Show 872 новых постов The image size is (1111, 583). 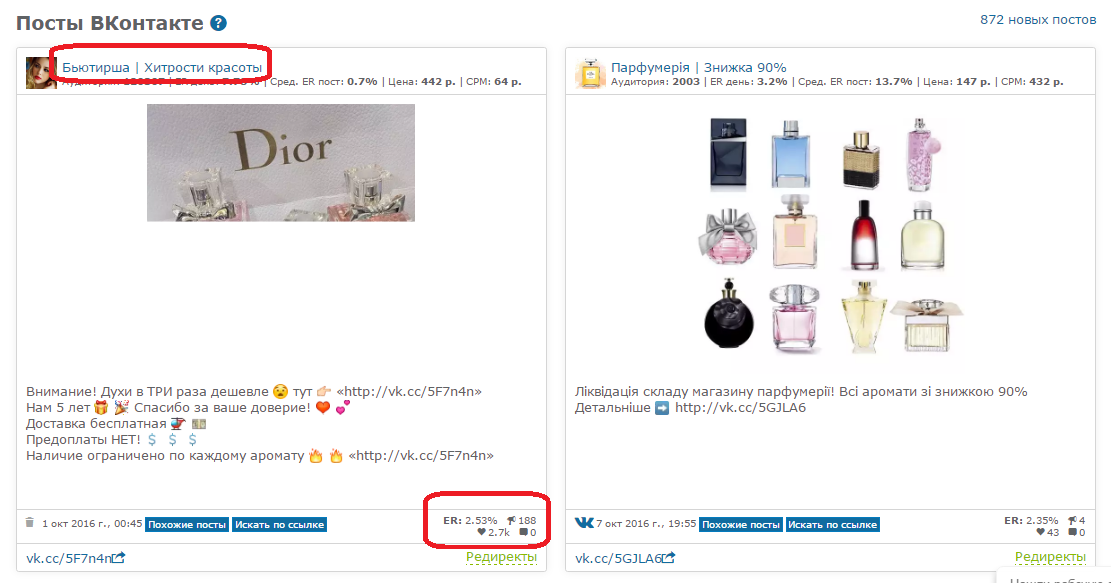point(1038,20)
